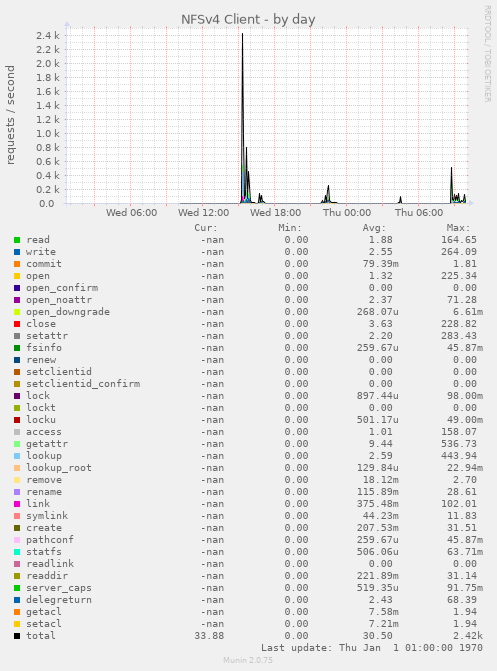Click the '1.0 k' y-axis label
This screenshot has height=671, width=497.
pyautogui.click(x=48, y=134)
